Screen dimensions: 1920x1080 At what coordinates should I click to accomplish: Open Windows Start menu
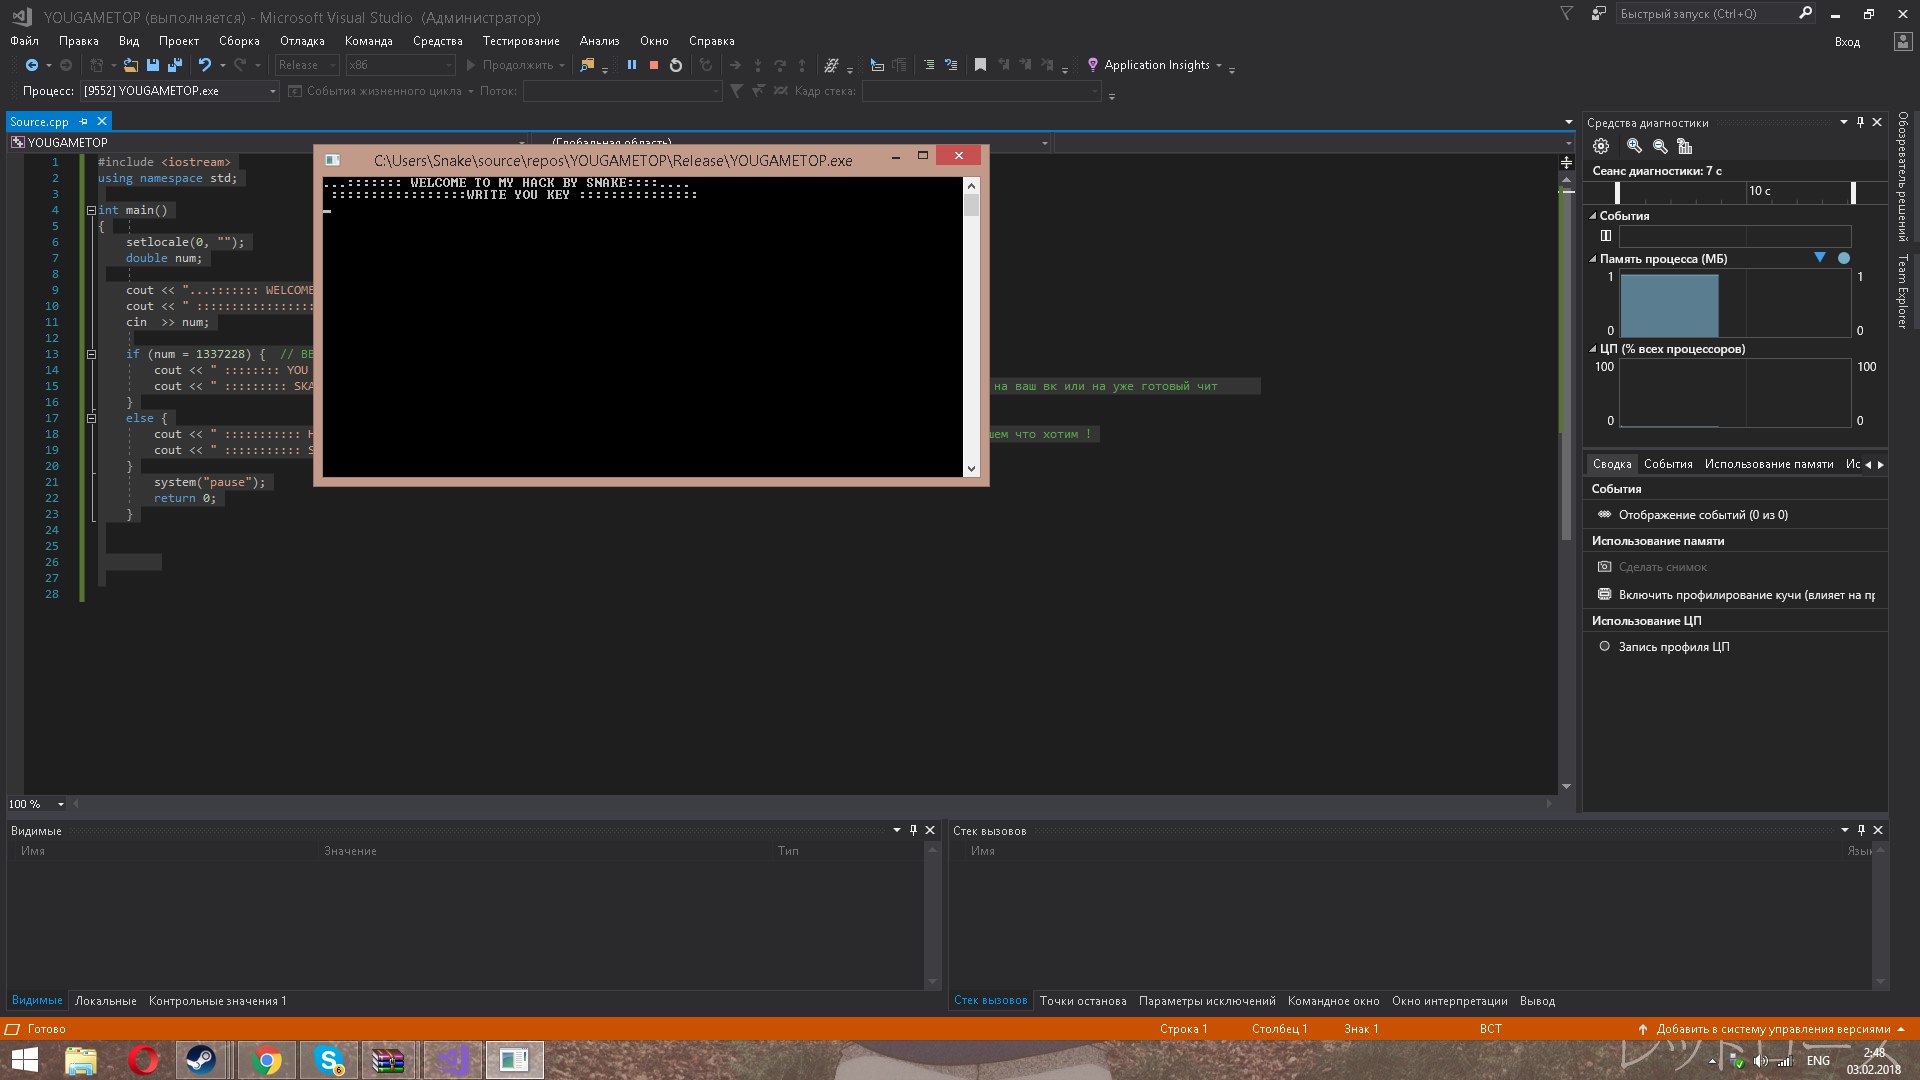(24, 1060)
